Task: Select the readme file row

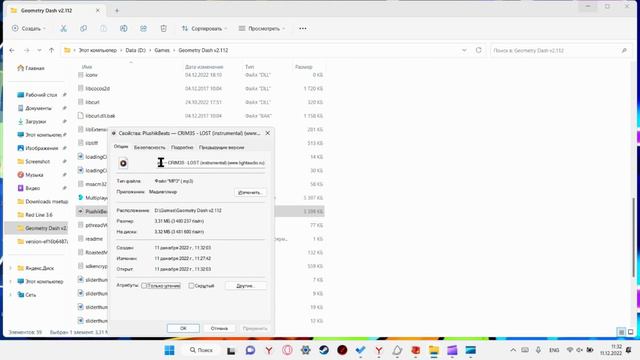Action: 93,239
